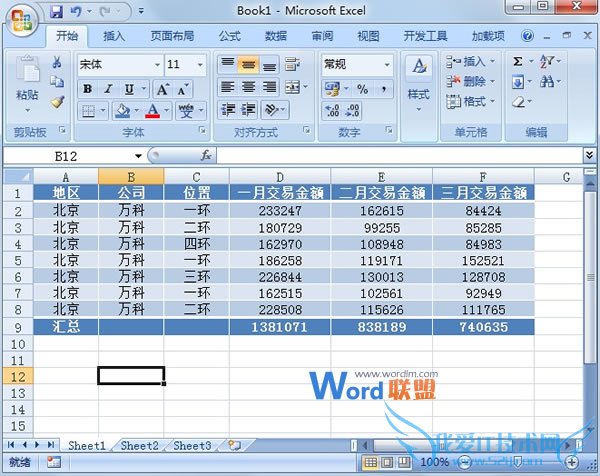Increase decimal places

point(332,111)
